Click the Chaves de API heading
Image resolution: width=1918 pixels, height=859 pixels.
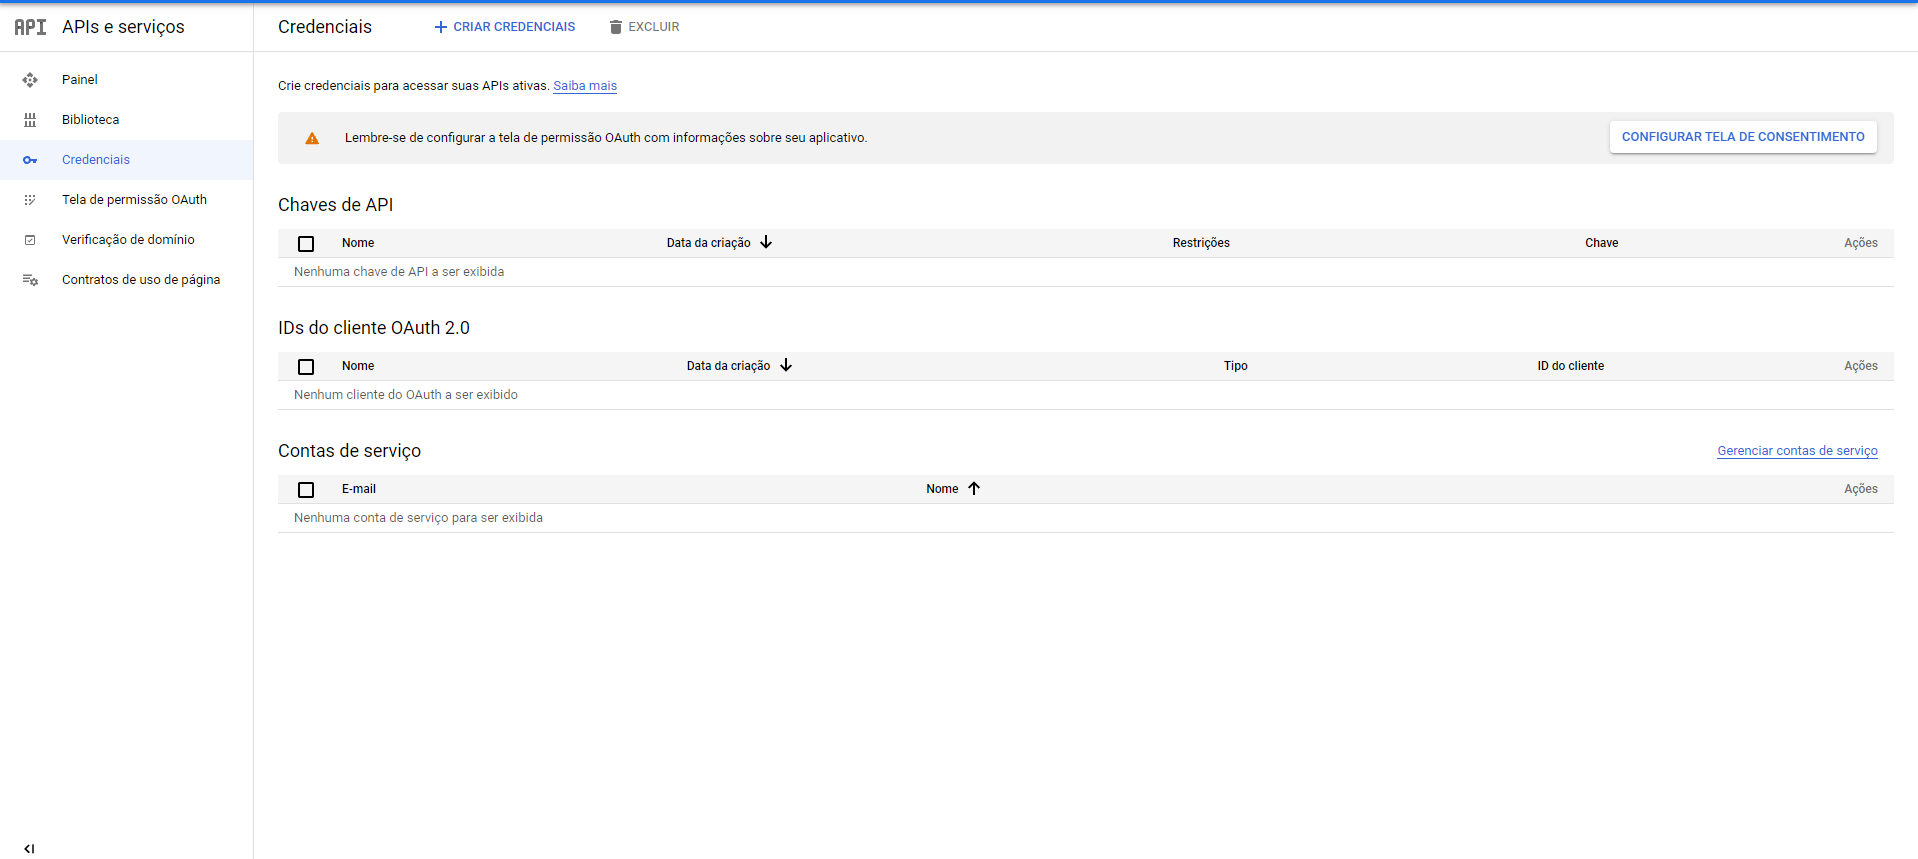pos(335,205)
